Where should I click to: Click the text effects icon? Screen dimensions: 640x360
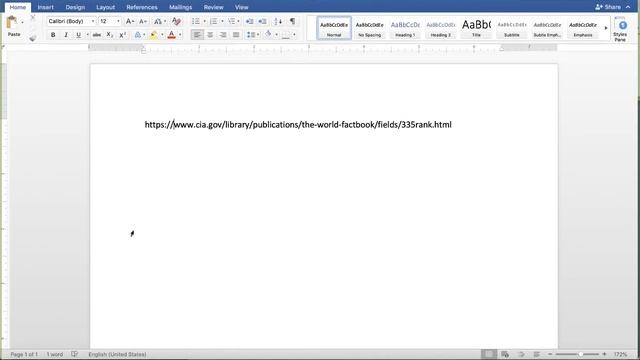point(138,35)
